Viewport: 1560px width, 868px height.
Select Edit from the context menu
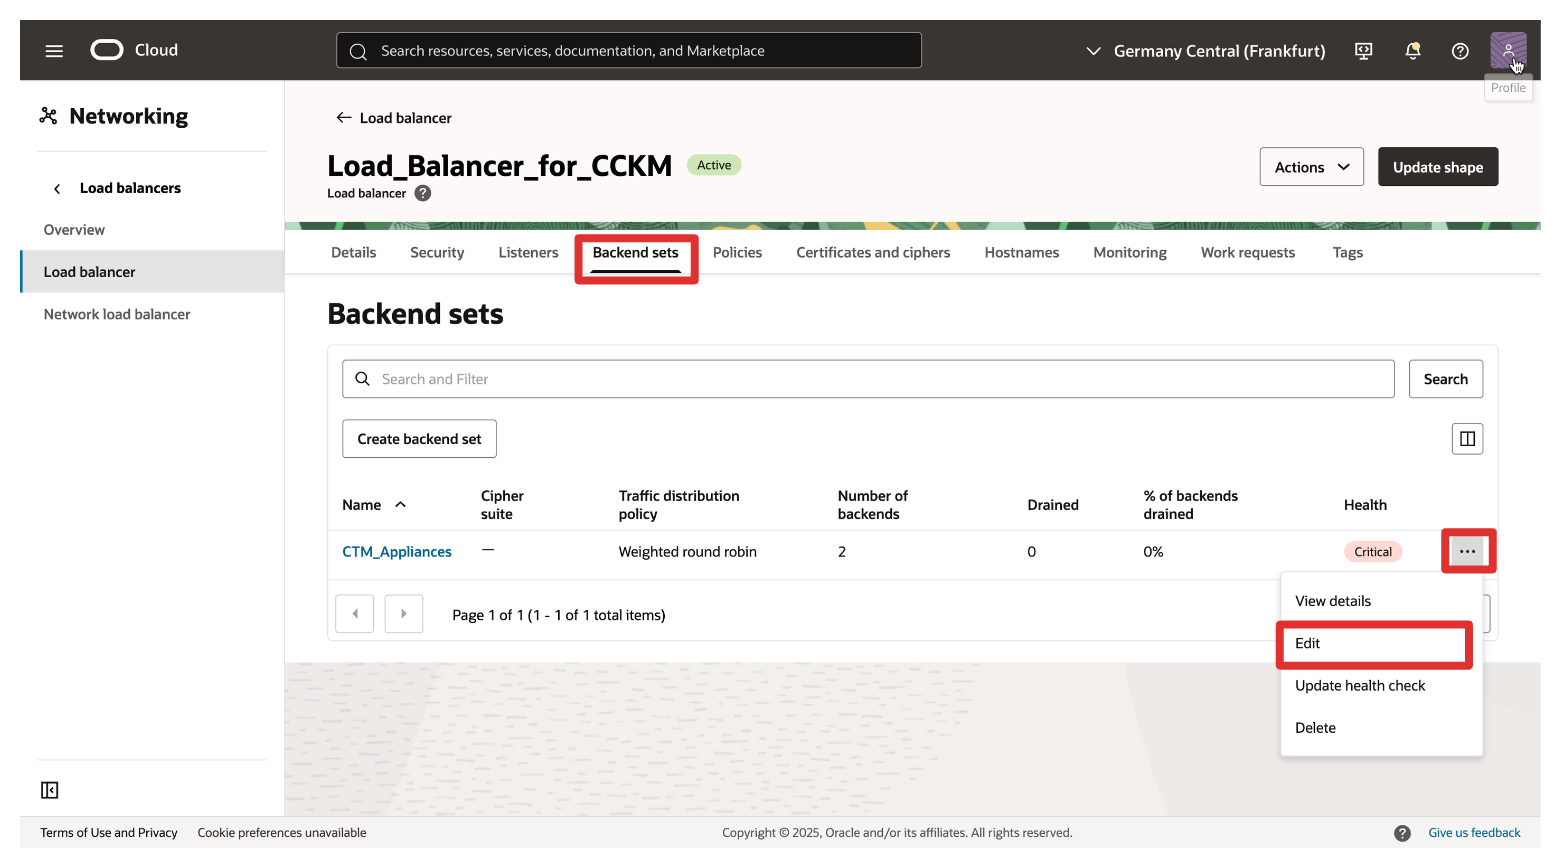click(x=1307, y=643)
